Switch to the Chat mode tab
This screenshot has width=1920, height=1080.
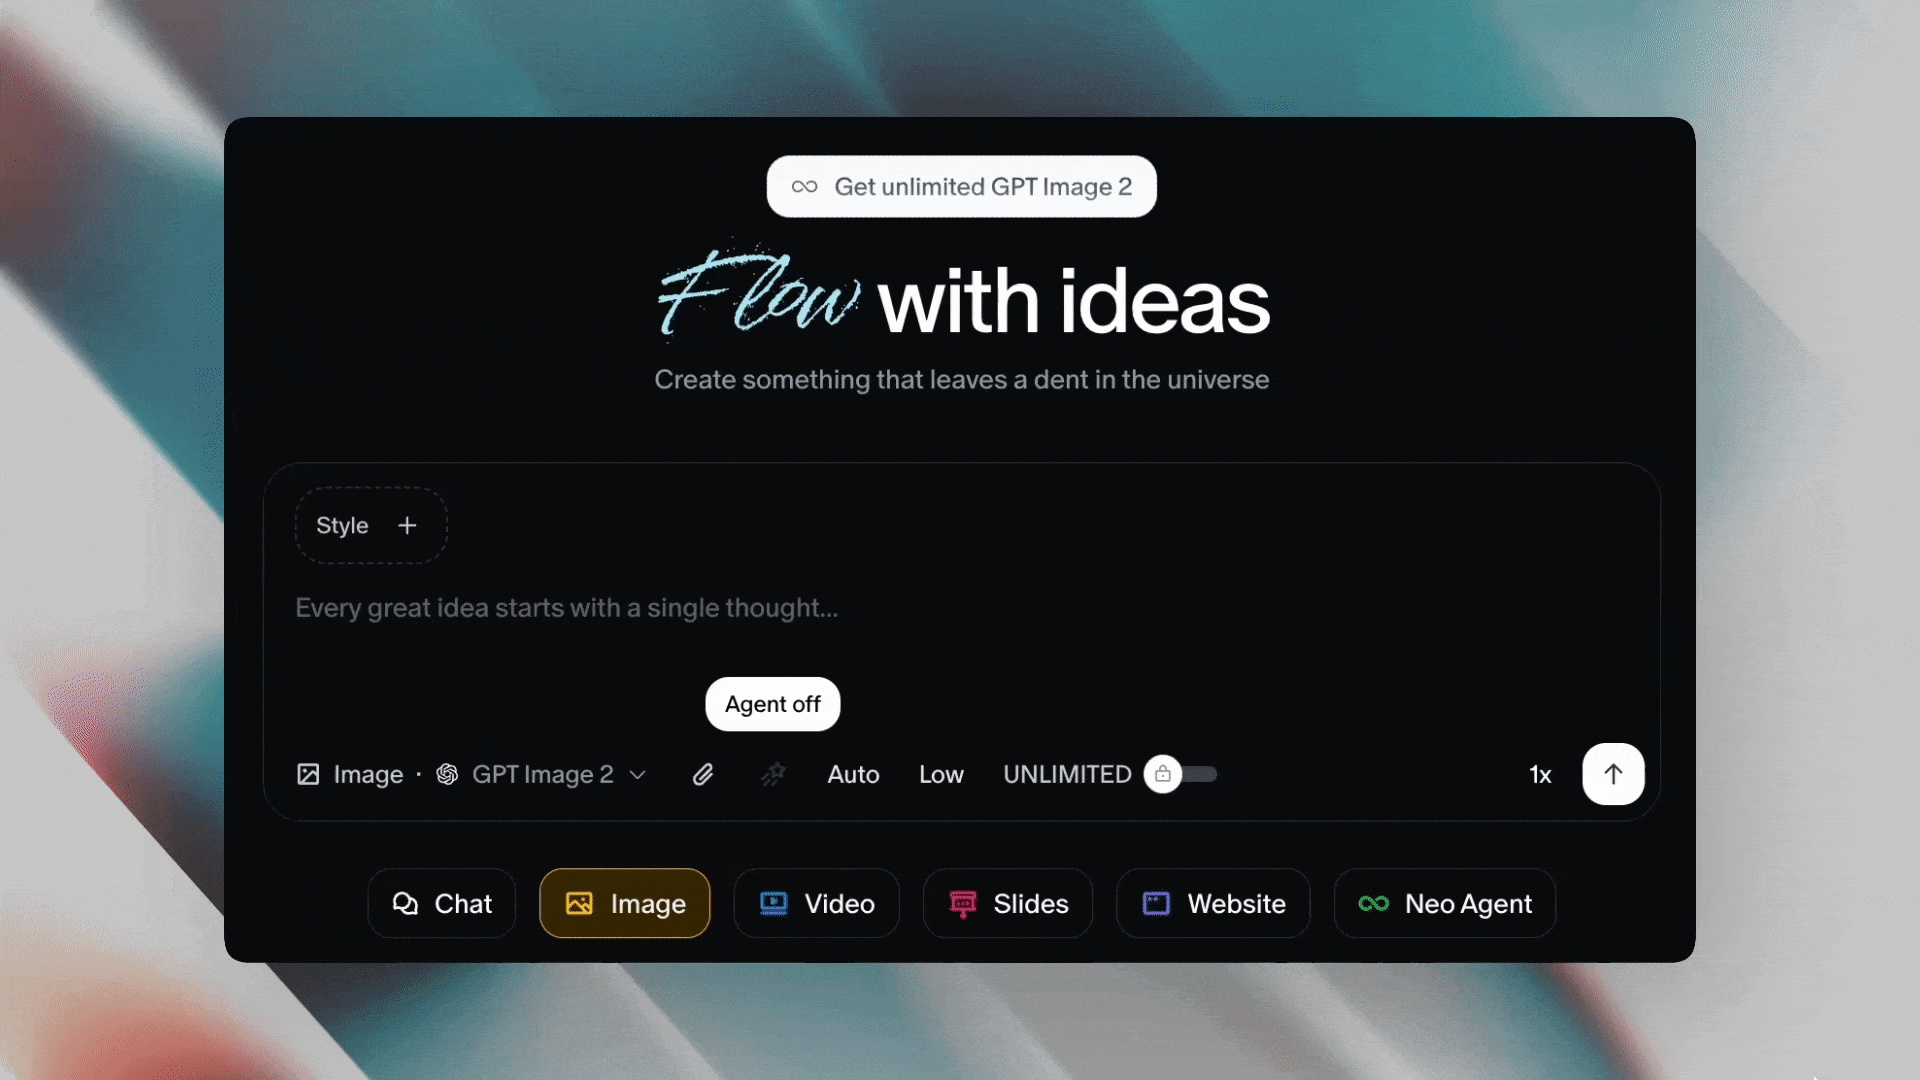pos(442,903)
